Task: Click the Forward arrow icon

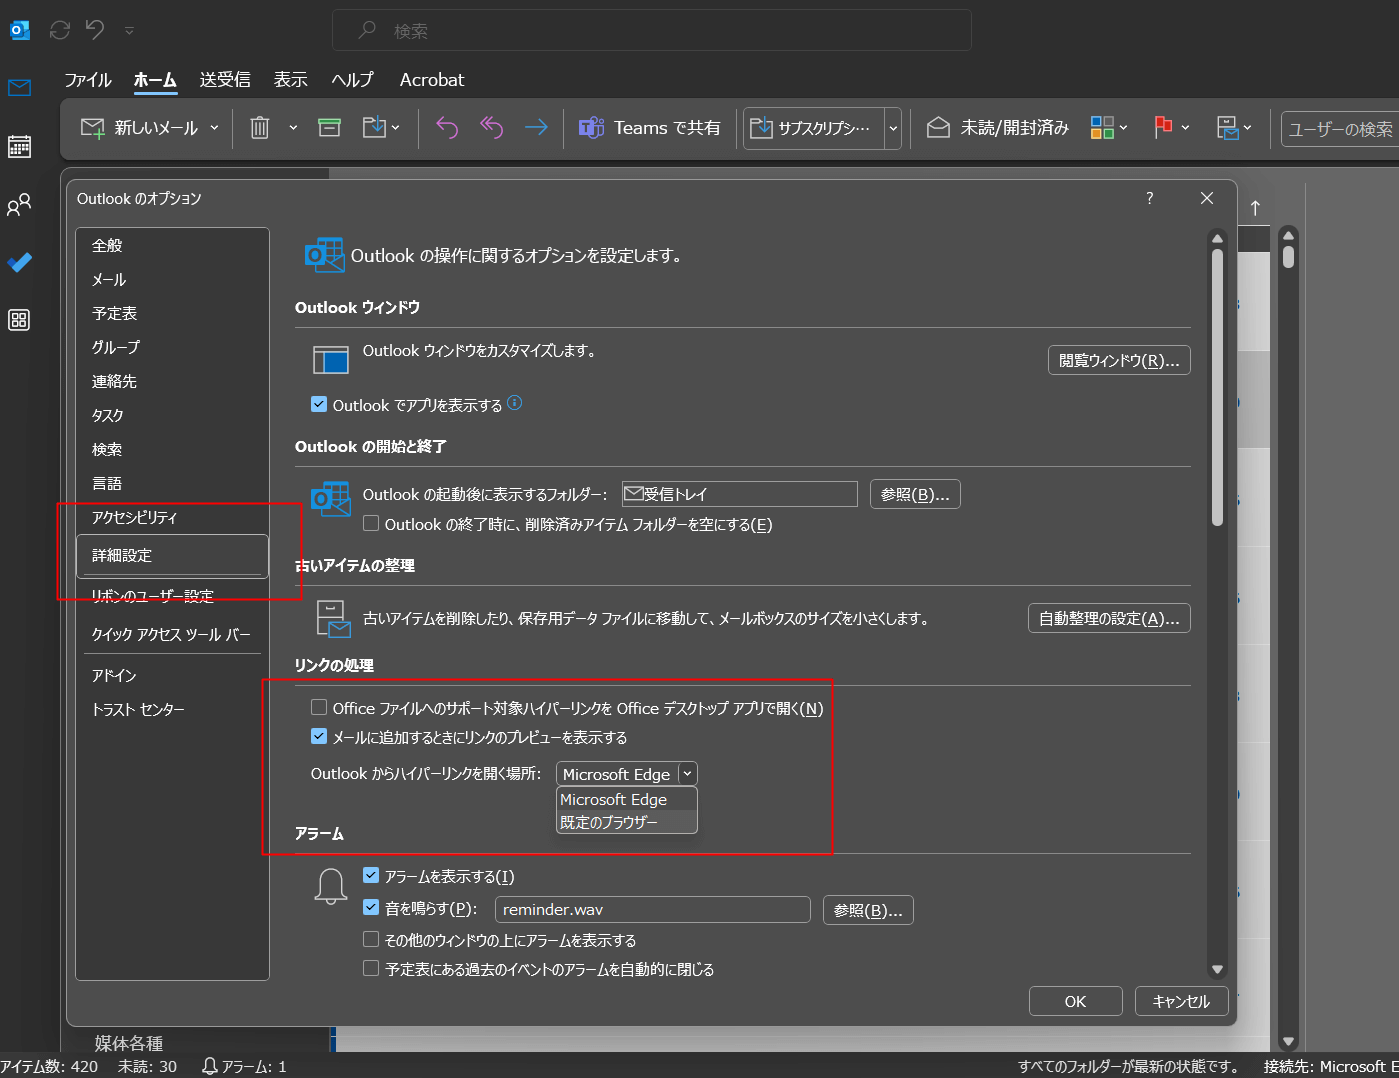Action: 536,128
